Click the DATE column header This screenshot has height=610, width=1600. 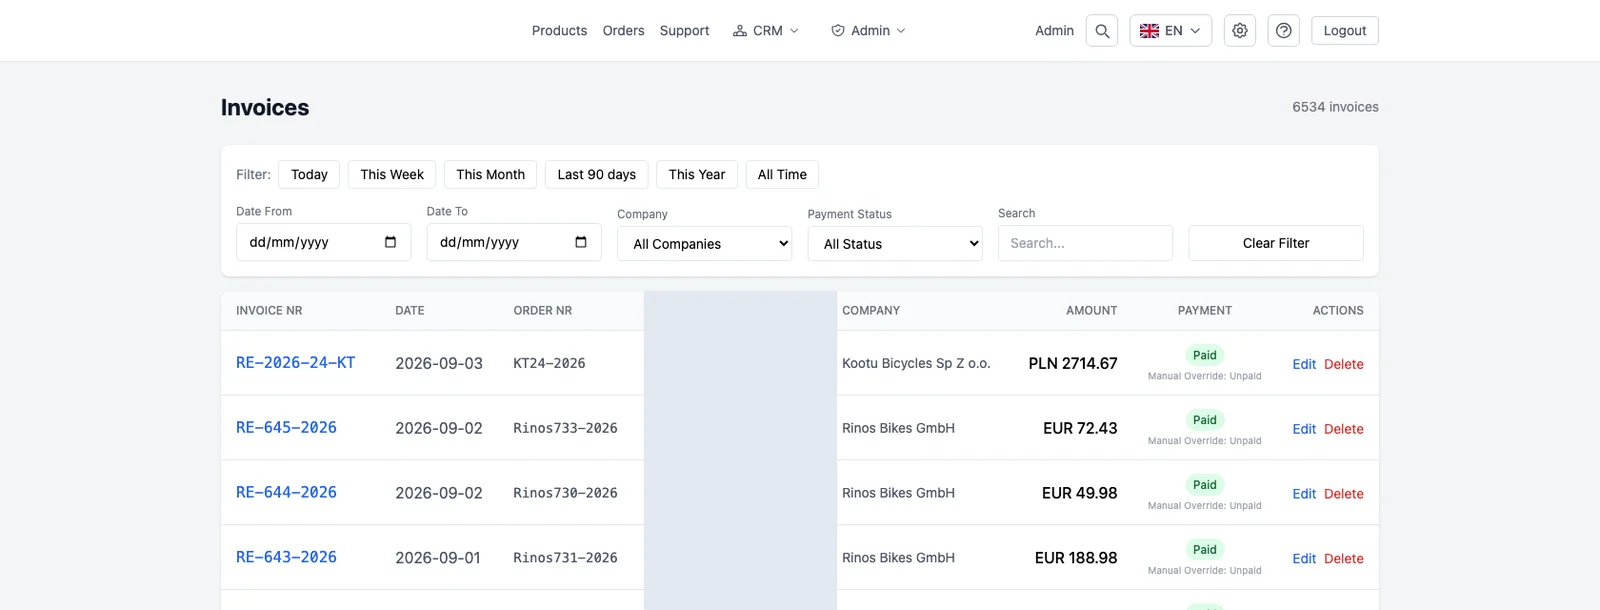coord(410,311)
